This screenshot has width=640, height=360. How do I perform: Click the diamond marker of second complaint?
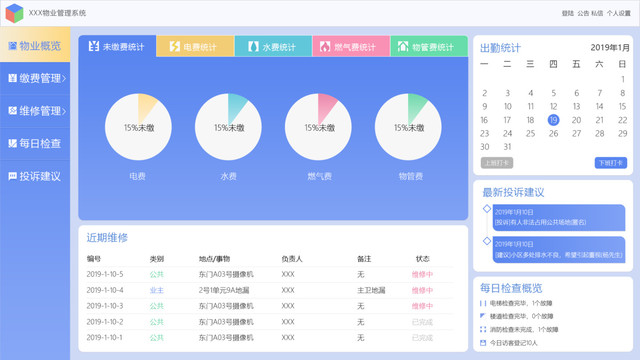487,241
